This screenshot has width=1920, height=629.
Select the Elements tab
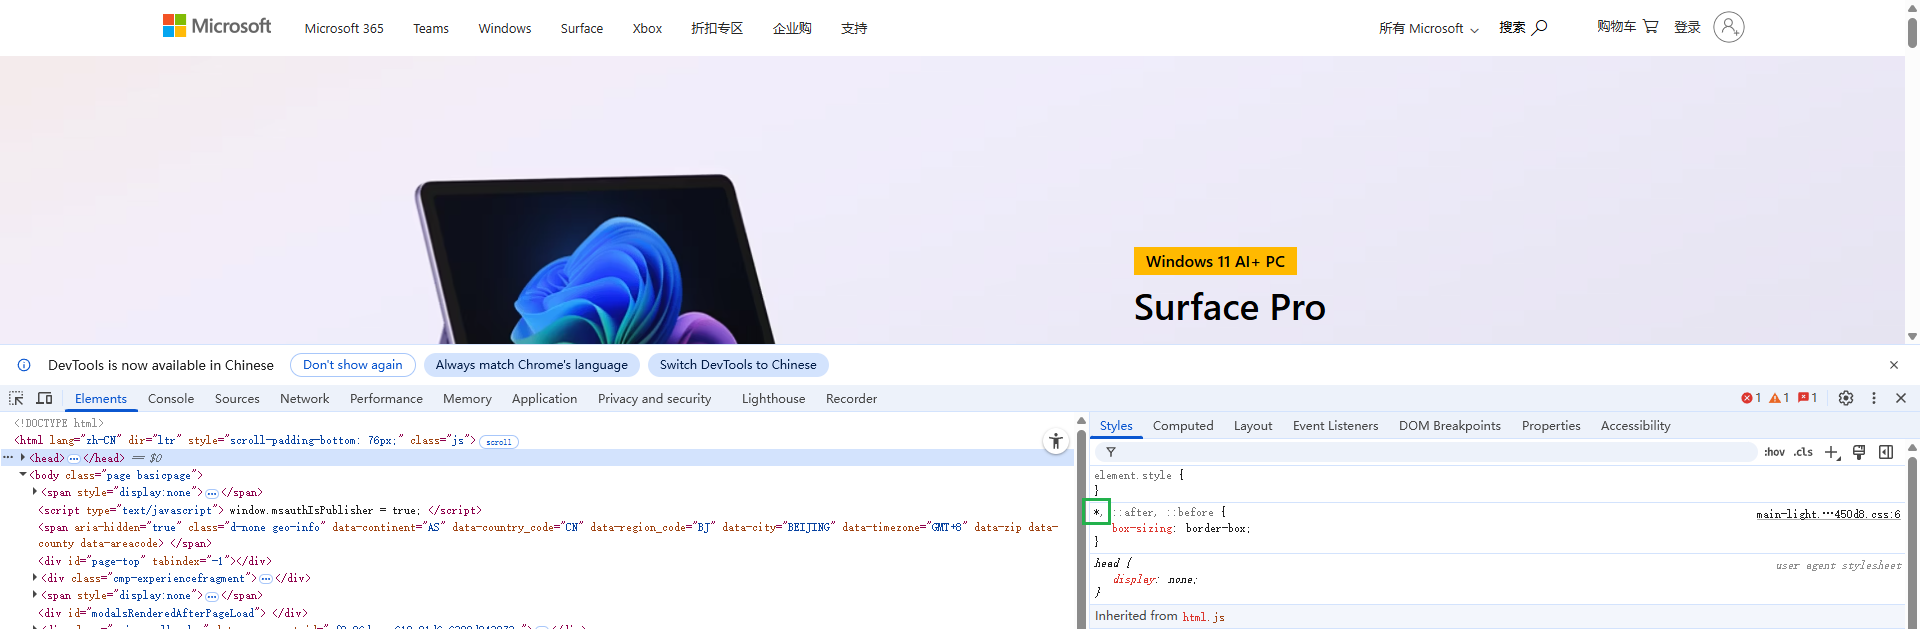click(x=101, y=398)
